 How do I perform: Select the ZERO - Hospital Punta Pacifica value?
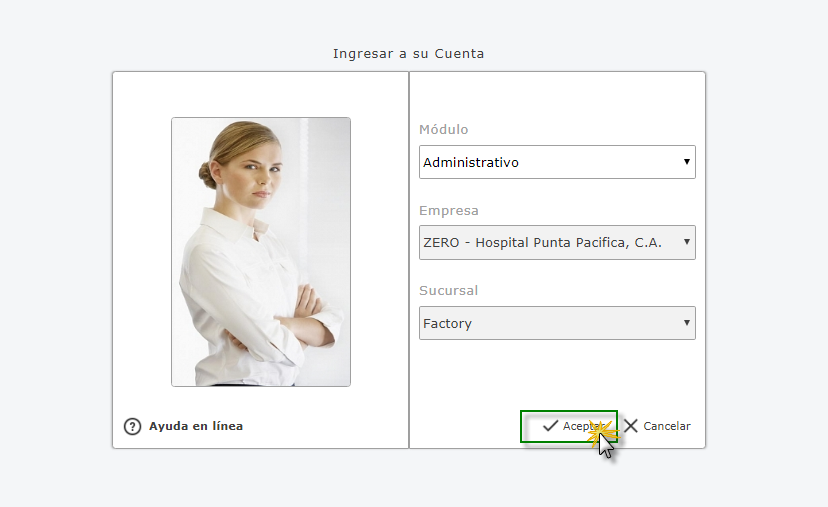[542, 242]
